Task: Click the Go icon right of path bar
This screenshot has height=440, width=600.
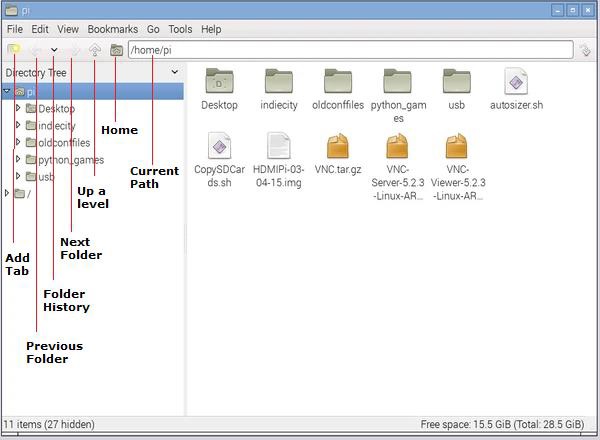Action: [585, 50]
